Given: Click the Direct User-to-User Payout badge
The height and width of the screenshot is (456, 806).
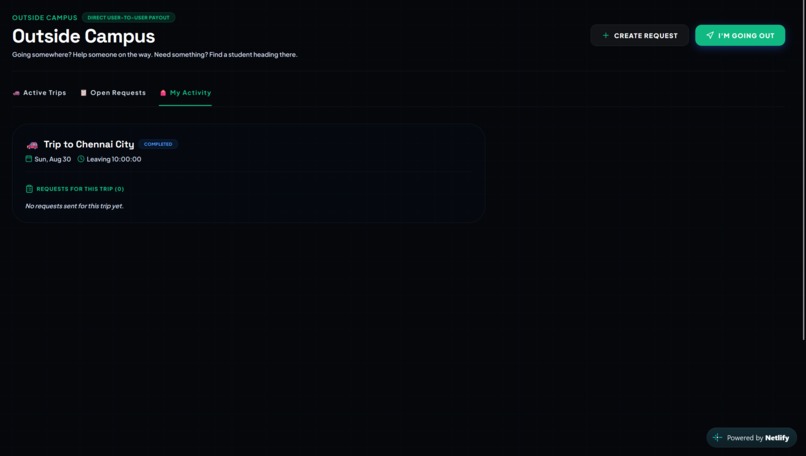Looking at the screenshot, I should tap(129, 17).
